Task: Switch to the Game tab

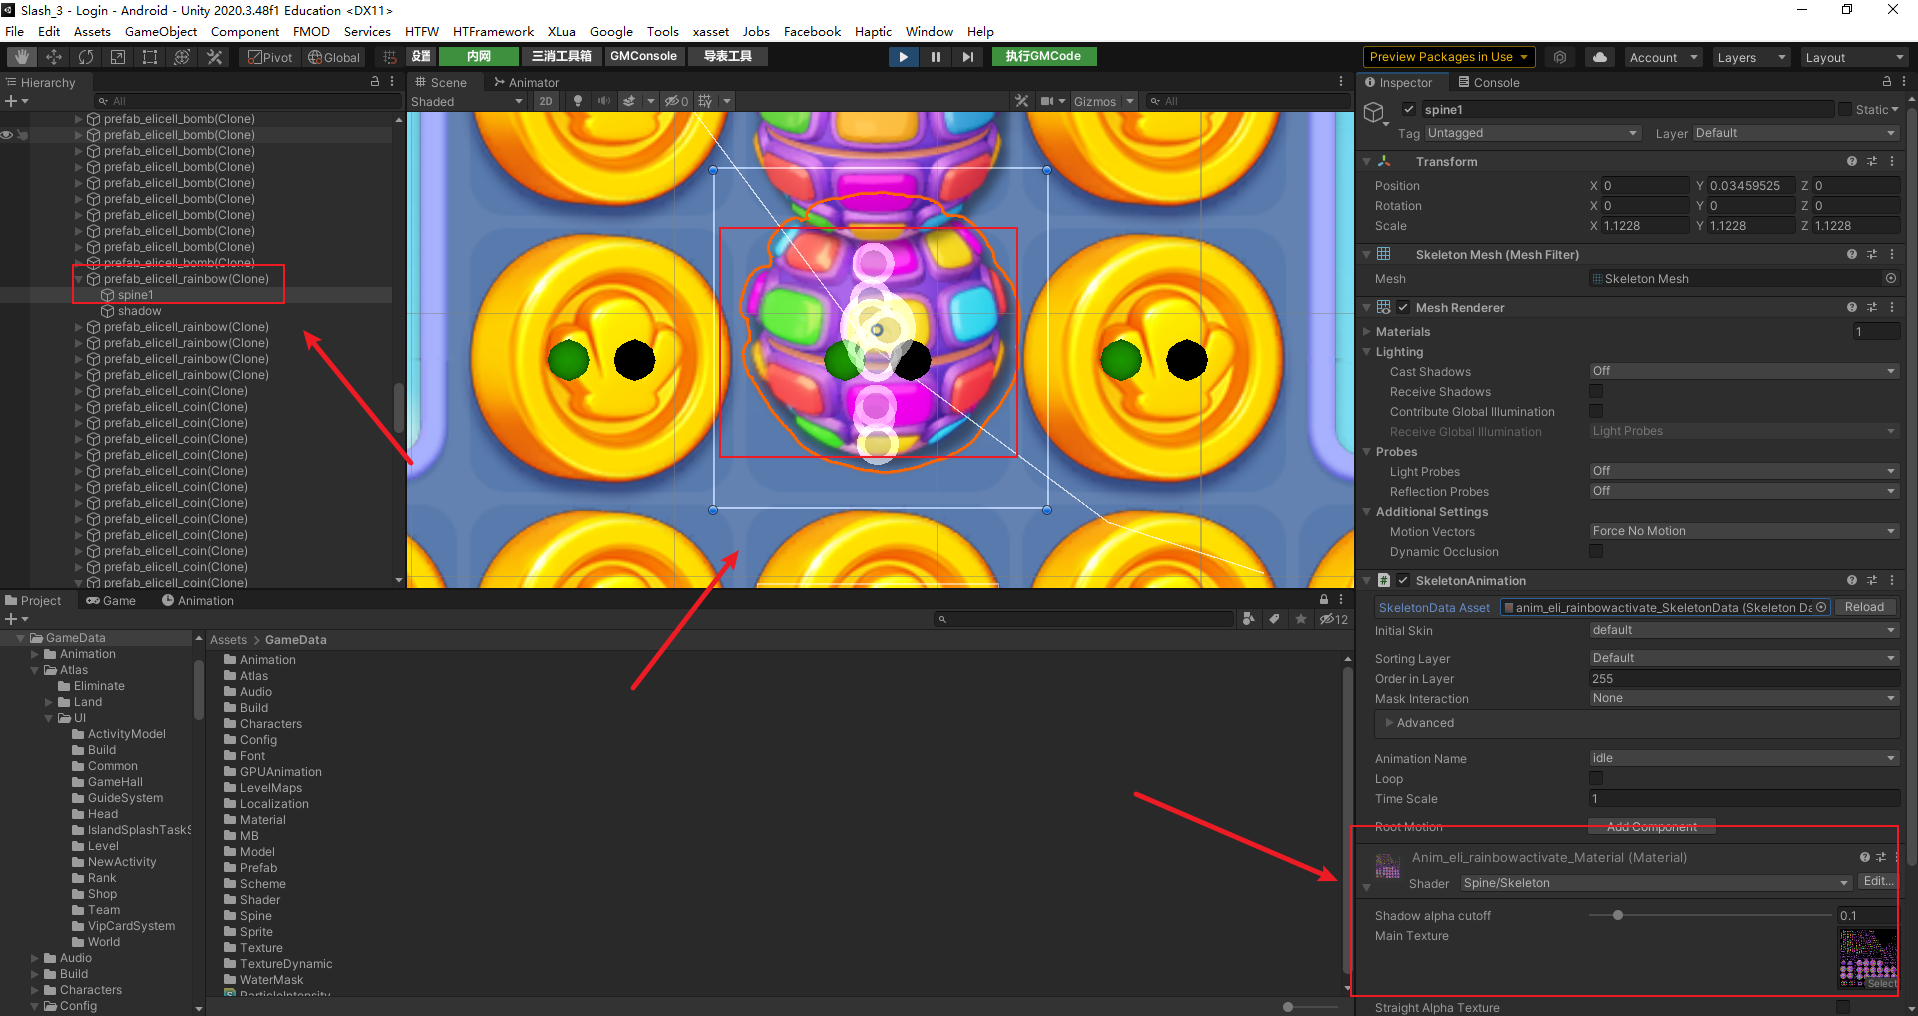Action: pos(111,601)
